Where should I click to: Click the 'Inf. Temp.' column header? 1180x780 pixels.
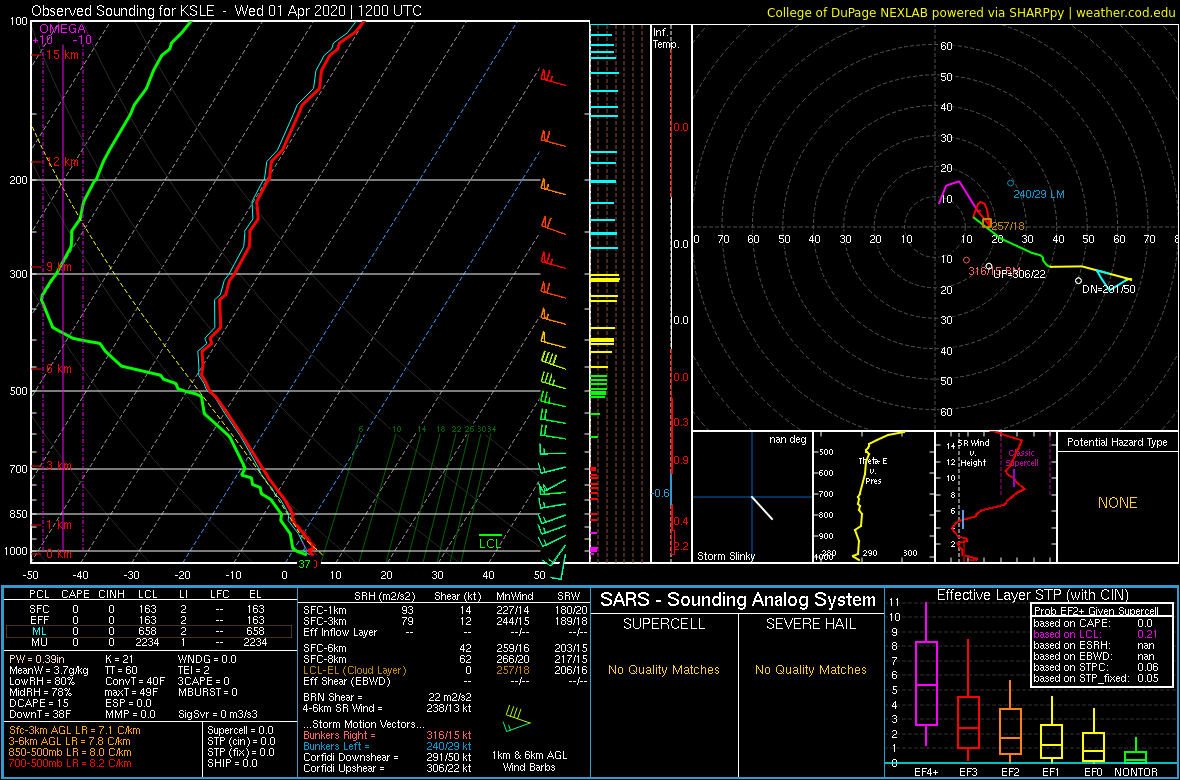tap(666, 38)
